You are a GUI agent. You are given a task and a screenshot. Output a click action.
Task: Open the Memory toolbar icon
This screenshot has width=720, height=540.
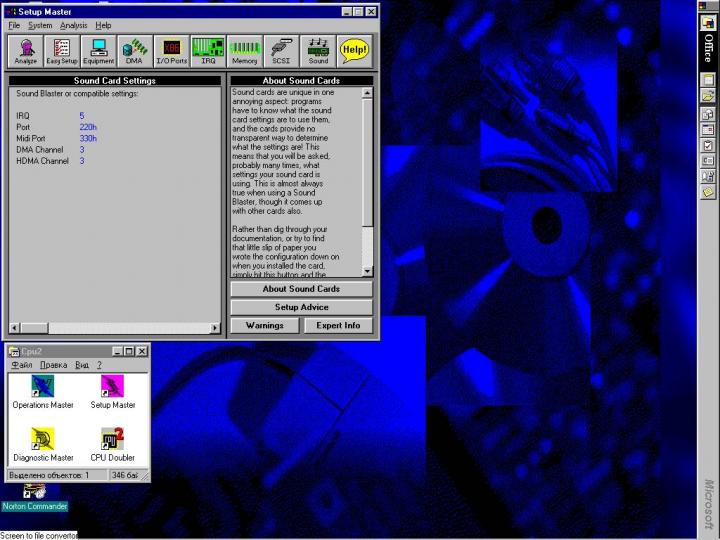[x=244, y=51]
